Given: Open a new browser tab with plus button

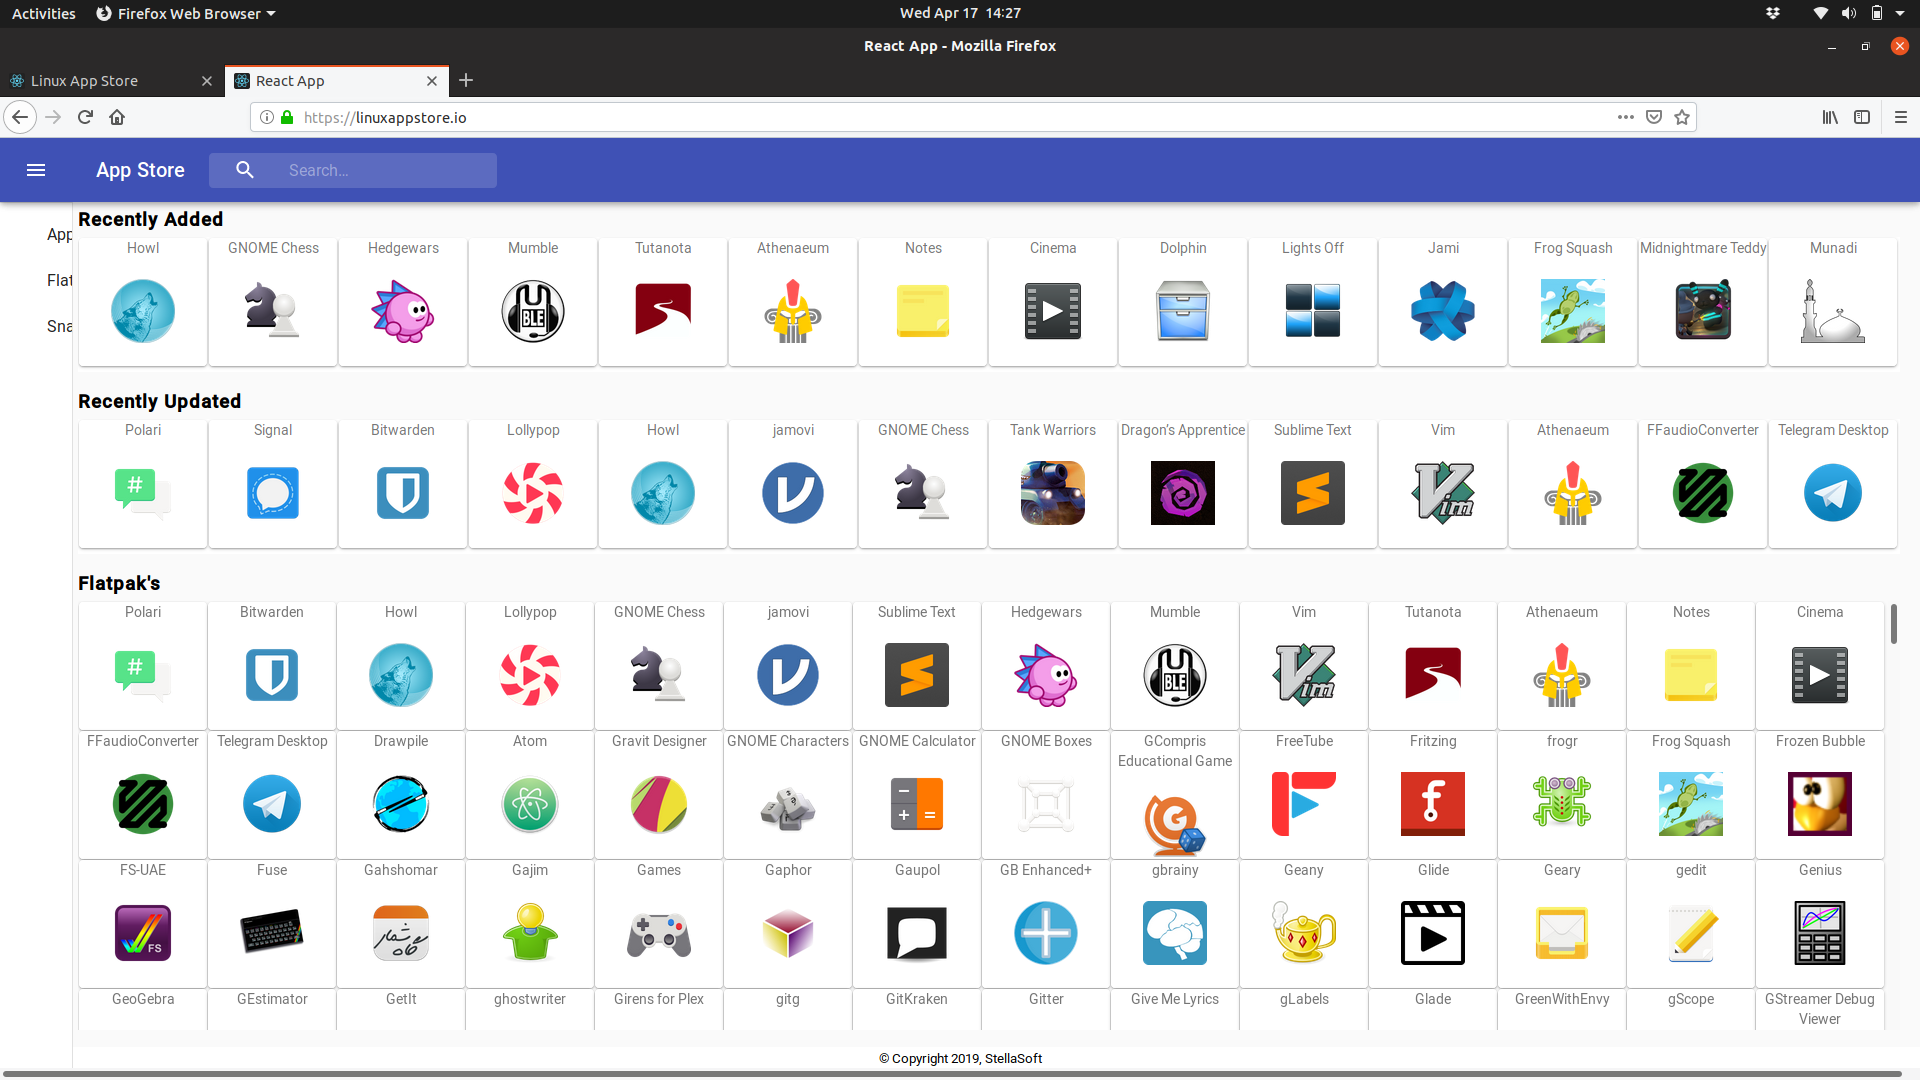Looking at the screenshot, I should pos(466,80).
